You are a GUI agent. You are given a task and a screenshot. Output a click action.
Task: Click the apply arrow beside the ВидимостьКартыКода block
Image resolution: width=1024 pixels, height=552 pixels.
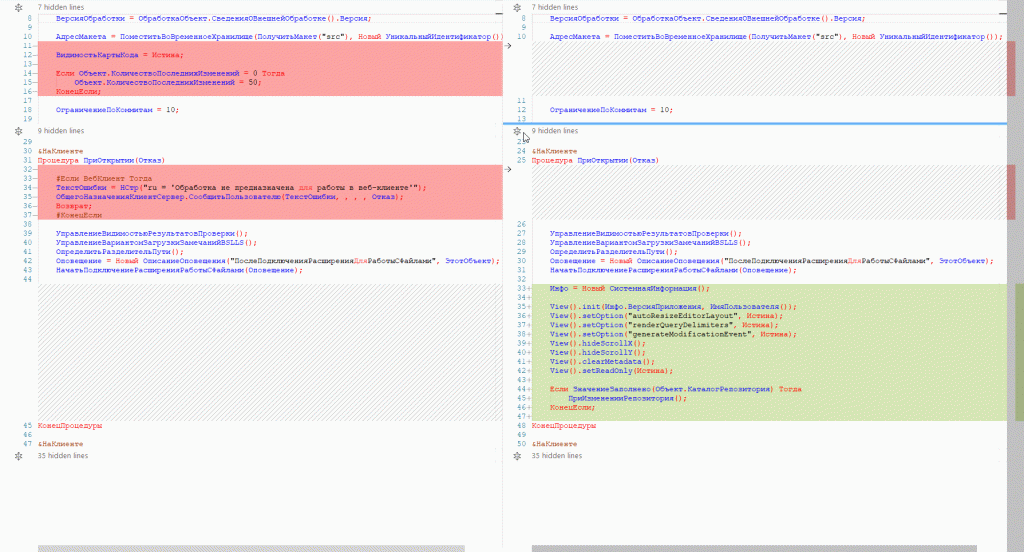click(x=508, y=46)
